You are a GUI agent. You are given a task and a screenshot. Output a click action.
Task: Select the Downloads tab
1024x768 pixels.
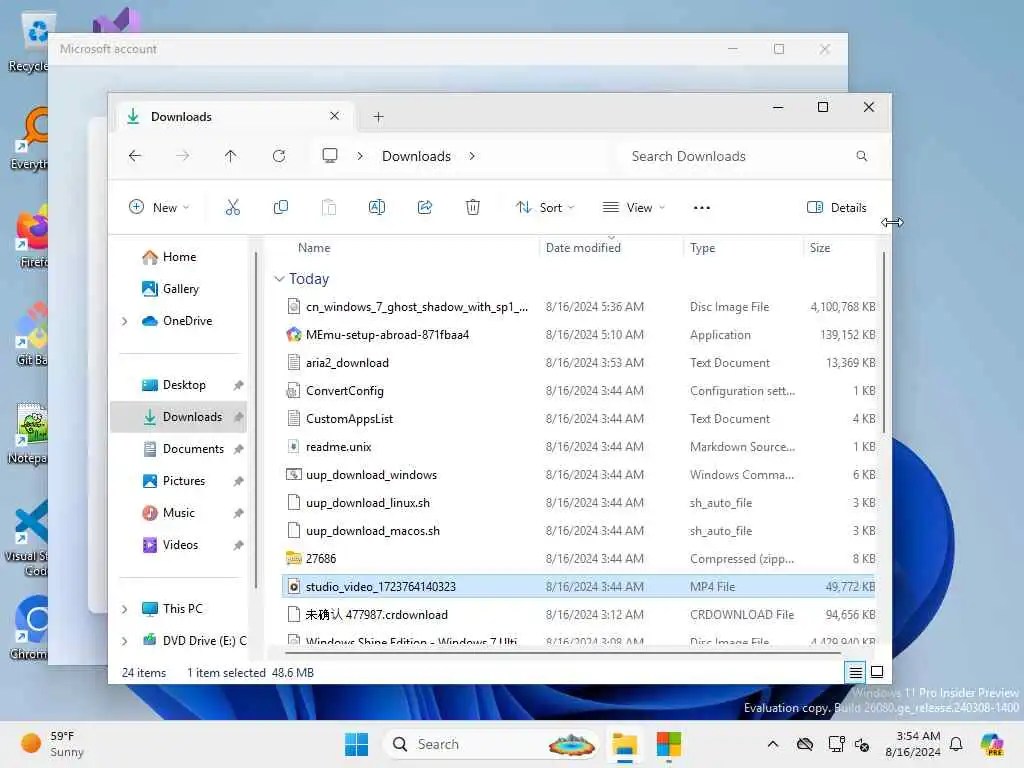tap(235, 117)
